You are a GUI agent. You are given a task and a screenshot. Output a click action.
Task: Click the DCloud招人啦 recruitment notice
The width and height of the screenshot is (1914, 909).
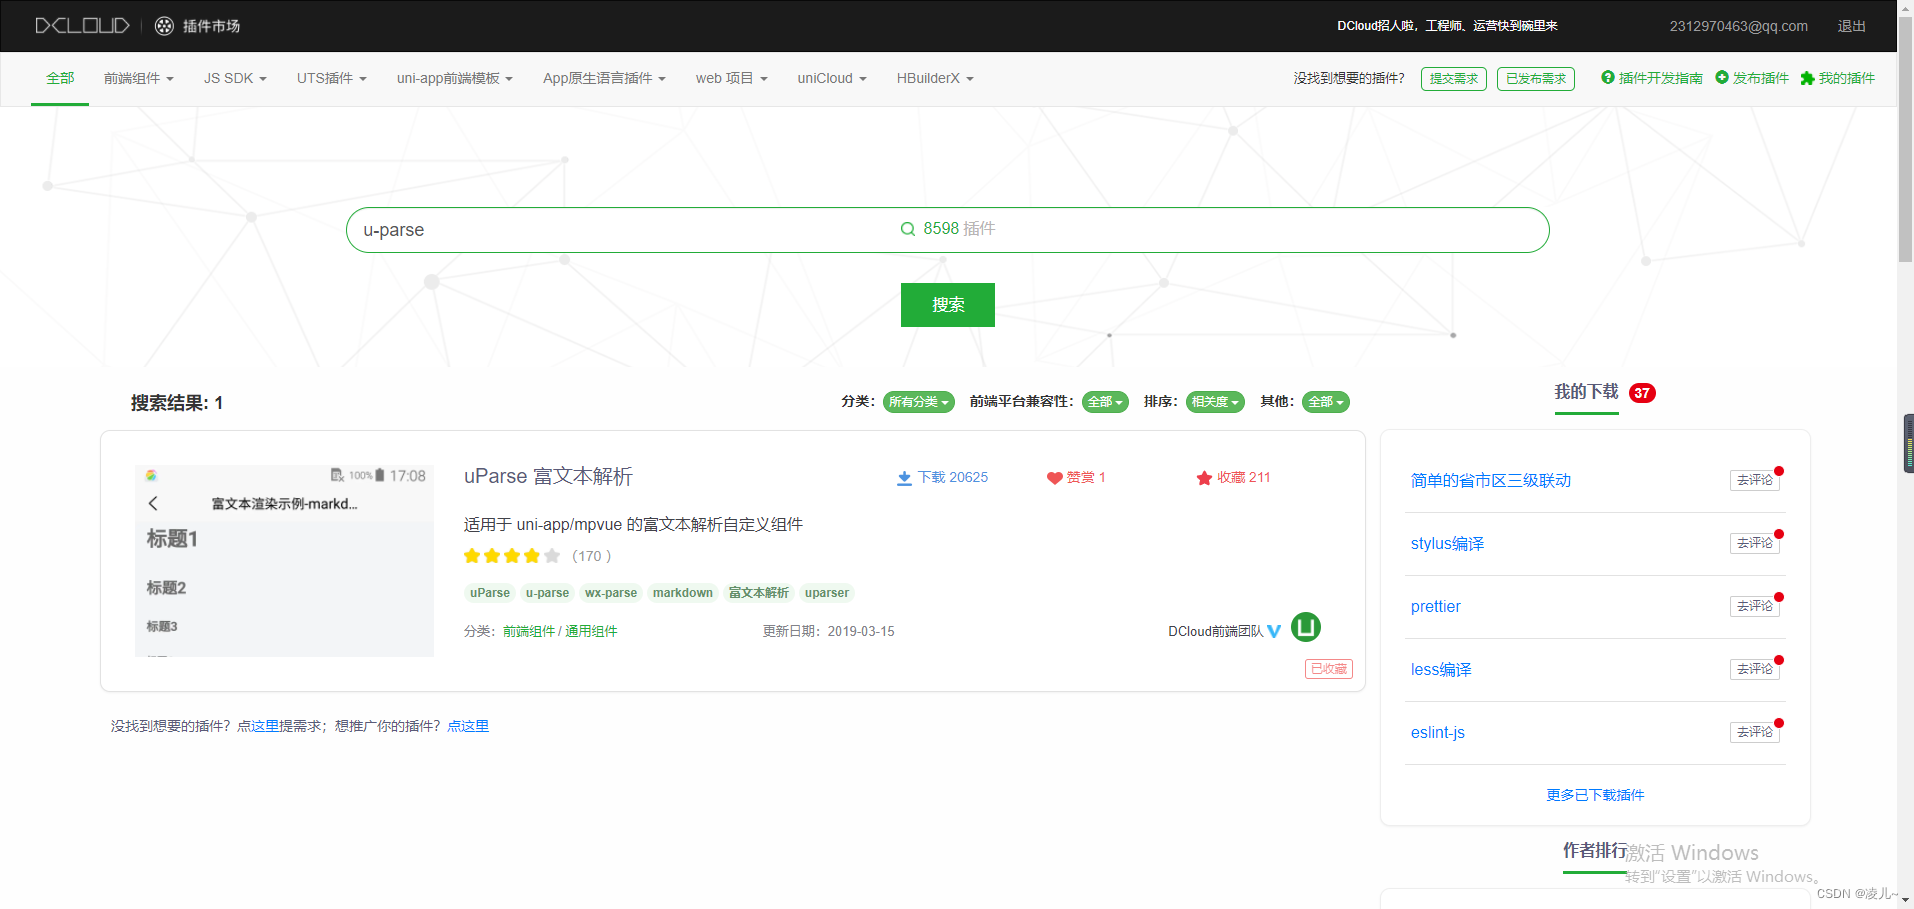point(1447,26)
